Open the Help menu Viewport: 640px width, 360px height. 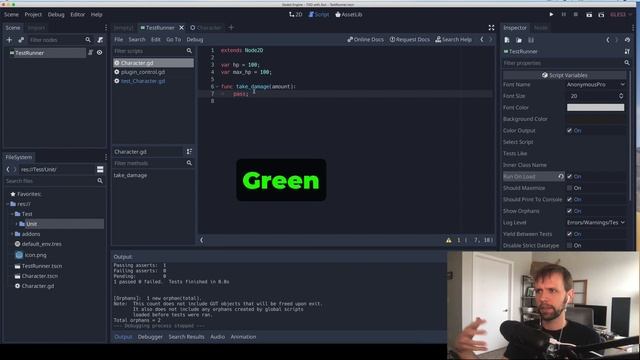(96, 14)
